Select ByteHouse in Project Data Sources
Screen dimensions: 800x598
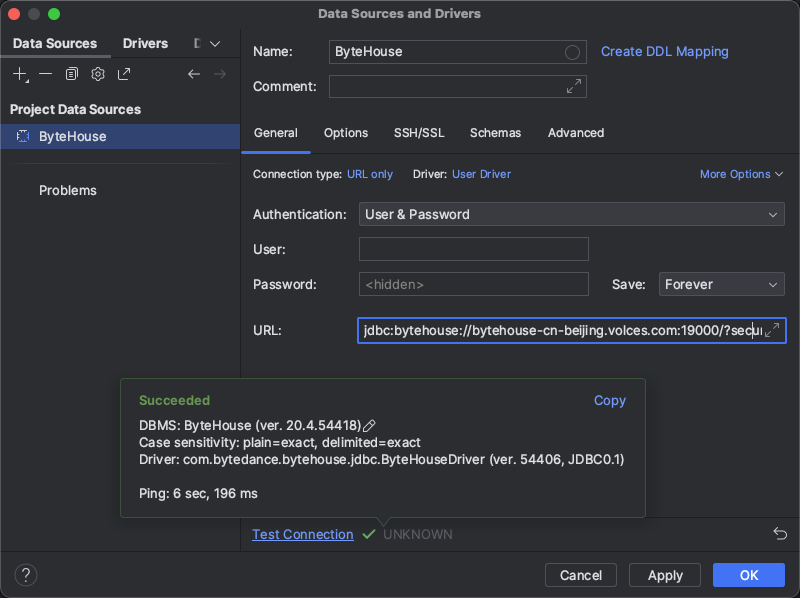pos(120,136)
